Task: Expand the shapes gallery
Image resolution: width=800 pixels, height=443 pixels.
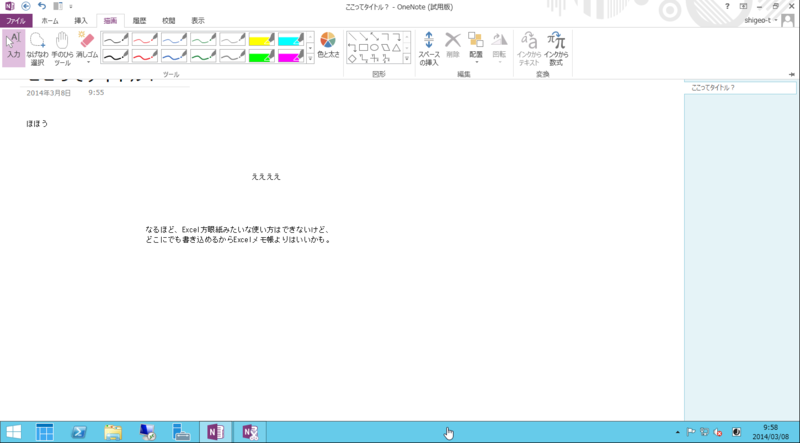Action: (x=407, y=59)
